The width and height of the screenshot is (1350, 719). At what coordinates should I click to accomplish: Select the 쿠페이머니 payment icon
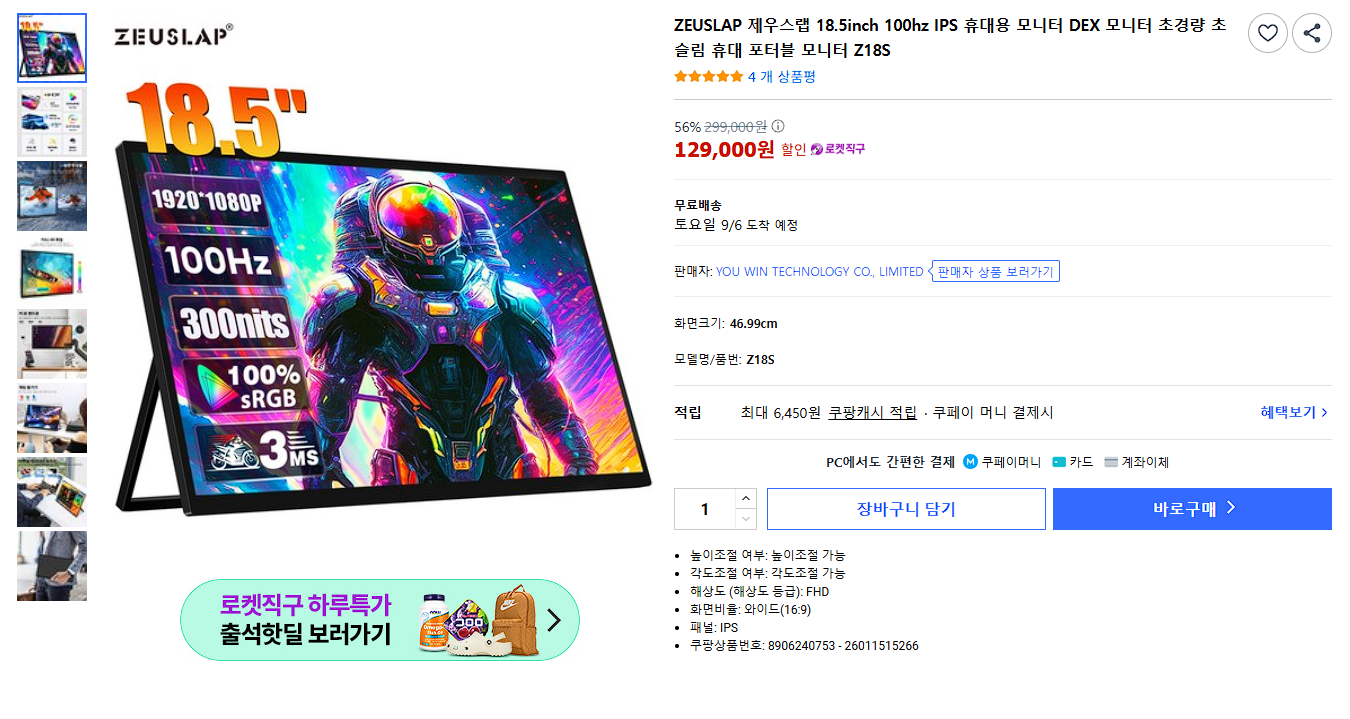pyautogui.click(x=970, y=462)
